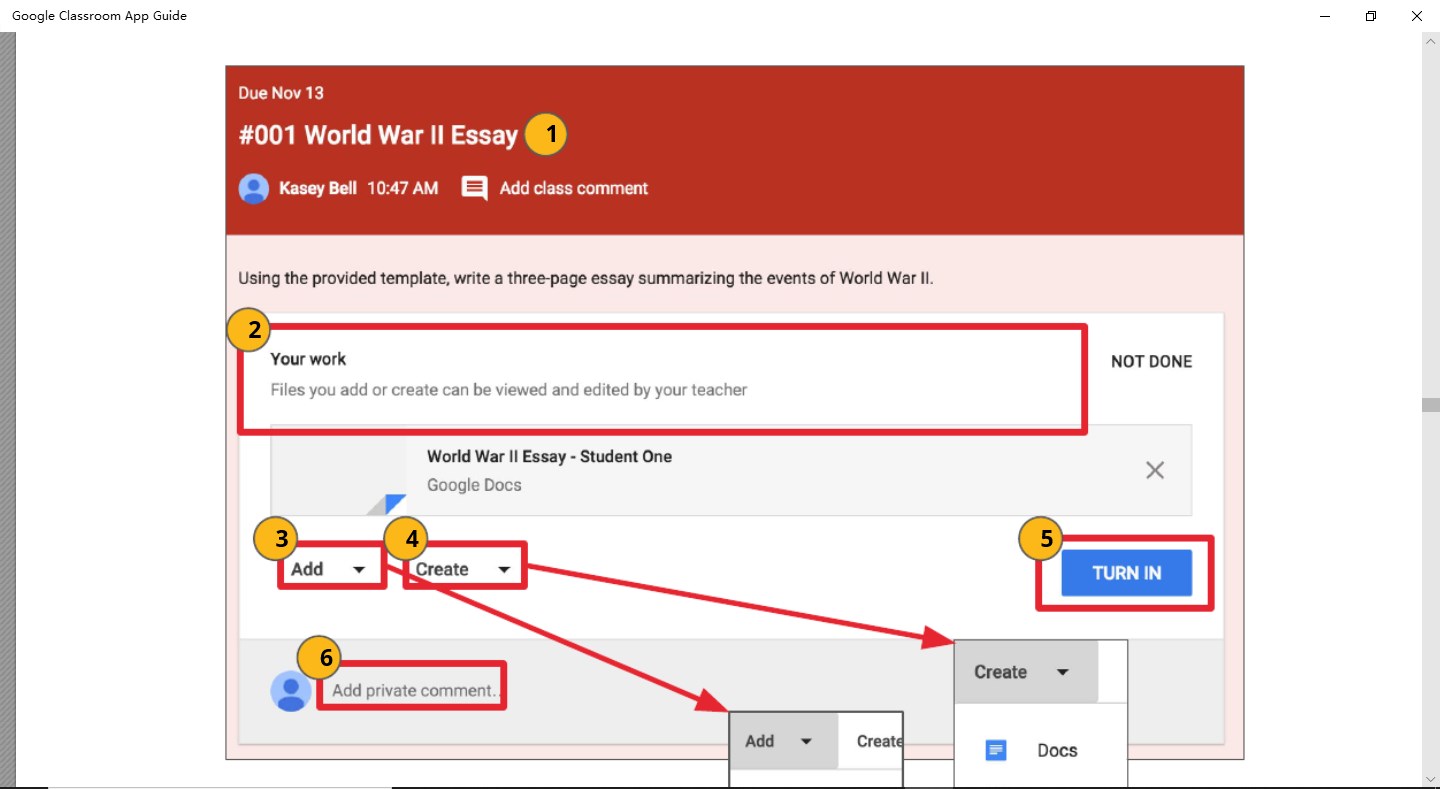Click the blue TURN IN button
1440x789 pixels.
point(1126,573)
